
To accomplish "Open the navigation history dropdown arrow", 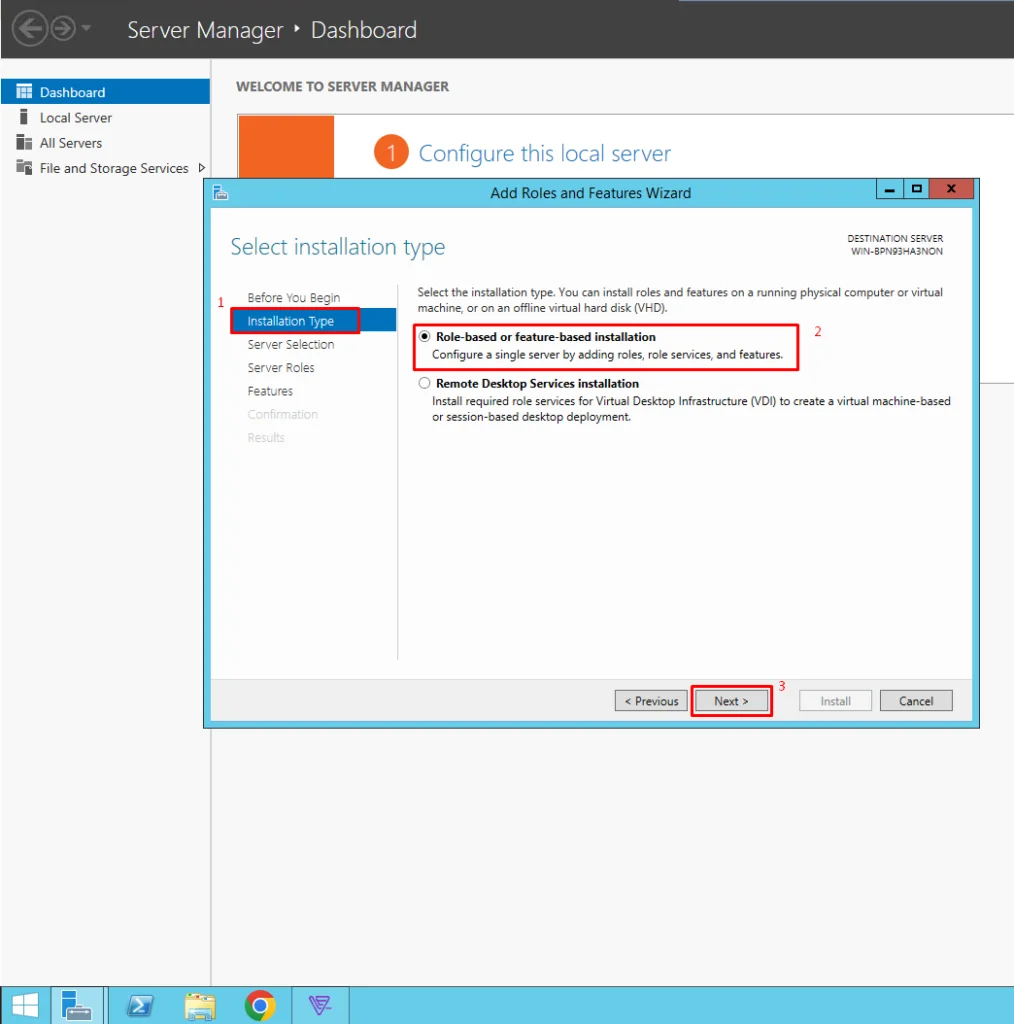I will point(86,28).
